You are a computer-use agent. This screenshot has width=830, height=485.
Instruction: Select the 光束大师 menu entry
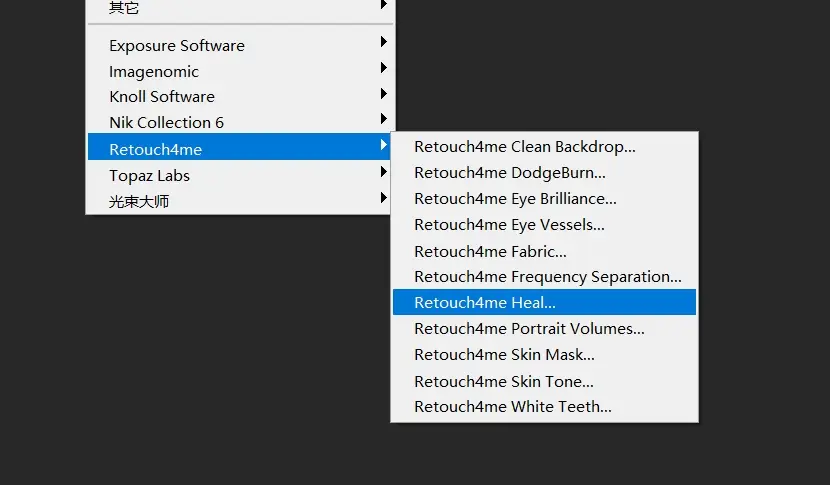tap(139, 201)
